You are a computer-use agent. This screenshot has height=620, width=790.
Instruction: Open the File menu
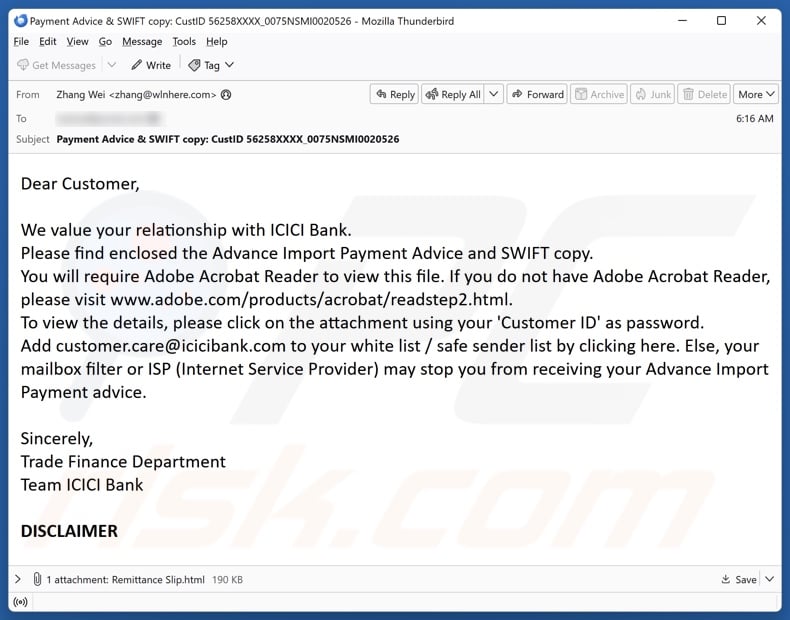point(21,42)
